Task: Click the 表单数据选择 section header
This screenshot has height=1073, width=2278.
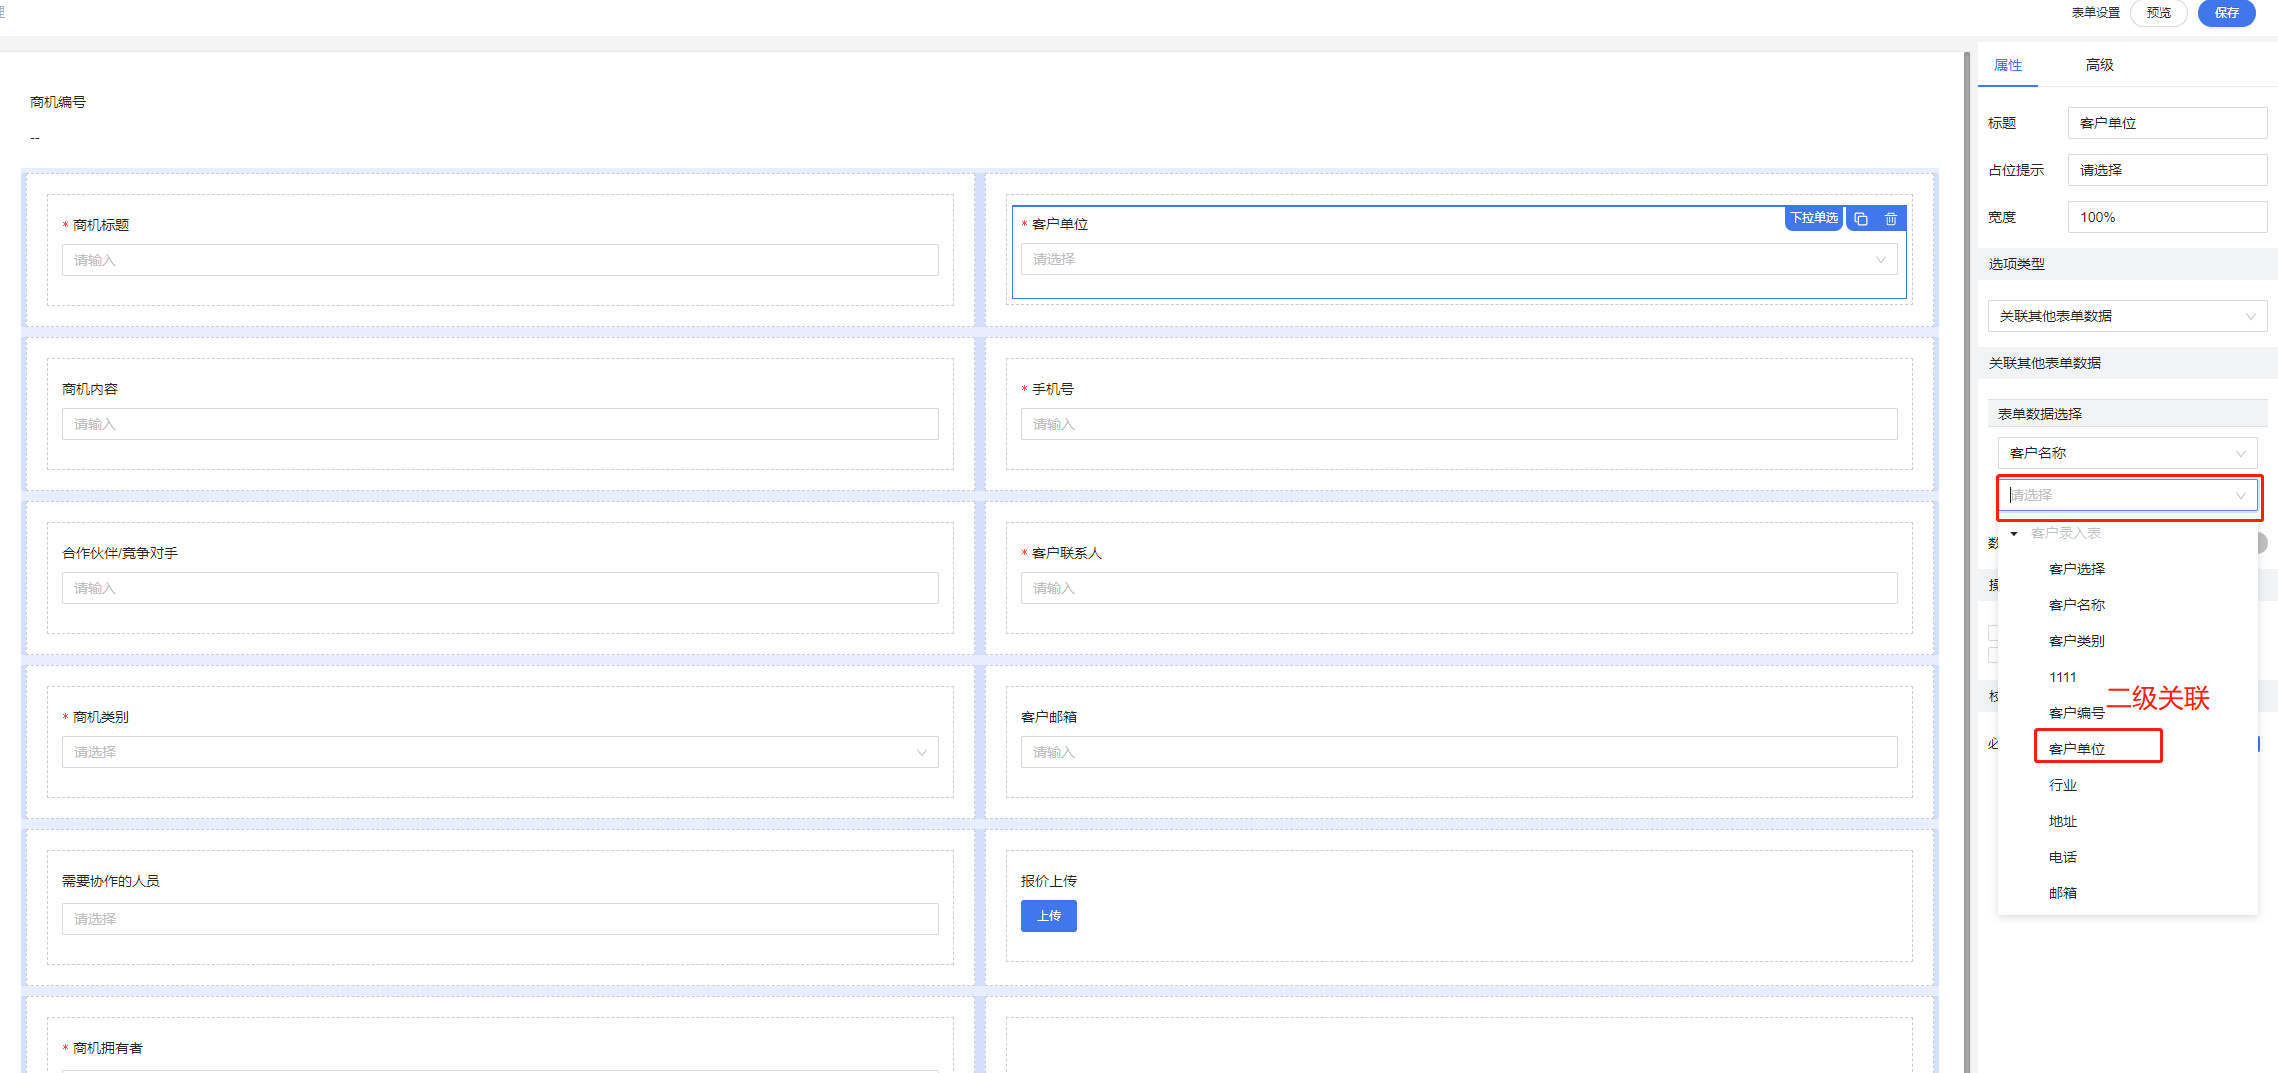Action: tap(2127, 414)
